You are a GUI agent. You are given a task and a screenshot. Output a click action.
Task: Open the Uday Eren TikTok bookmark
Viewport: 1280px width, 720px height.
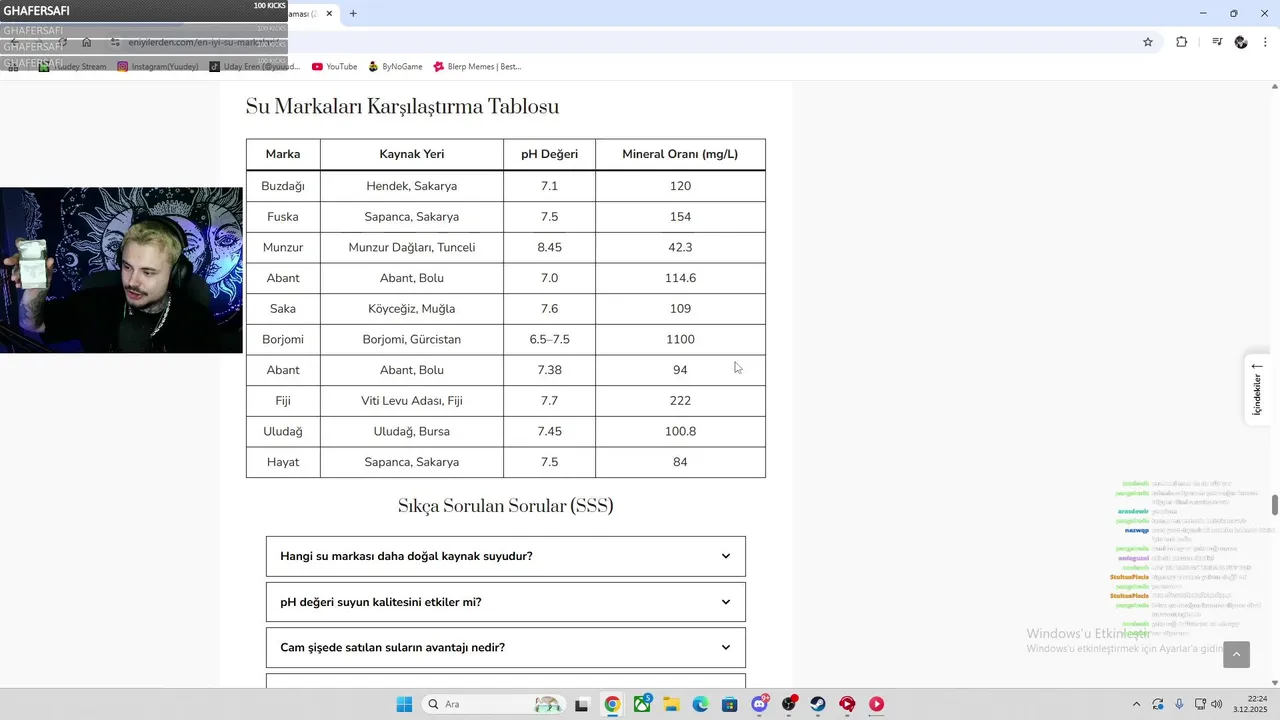tap(254, 67)
